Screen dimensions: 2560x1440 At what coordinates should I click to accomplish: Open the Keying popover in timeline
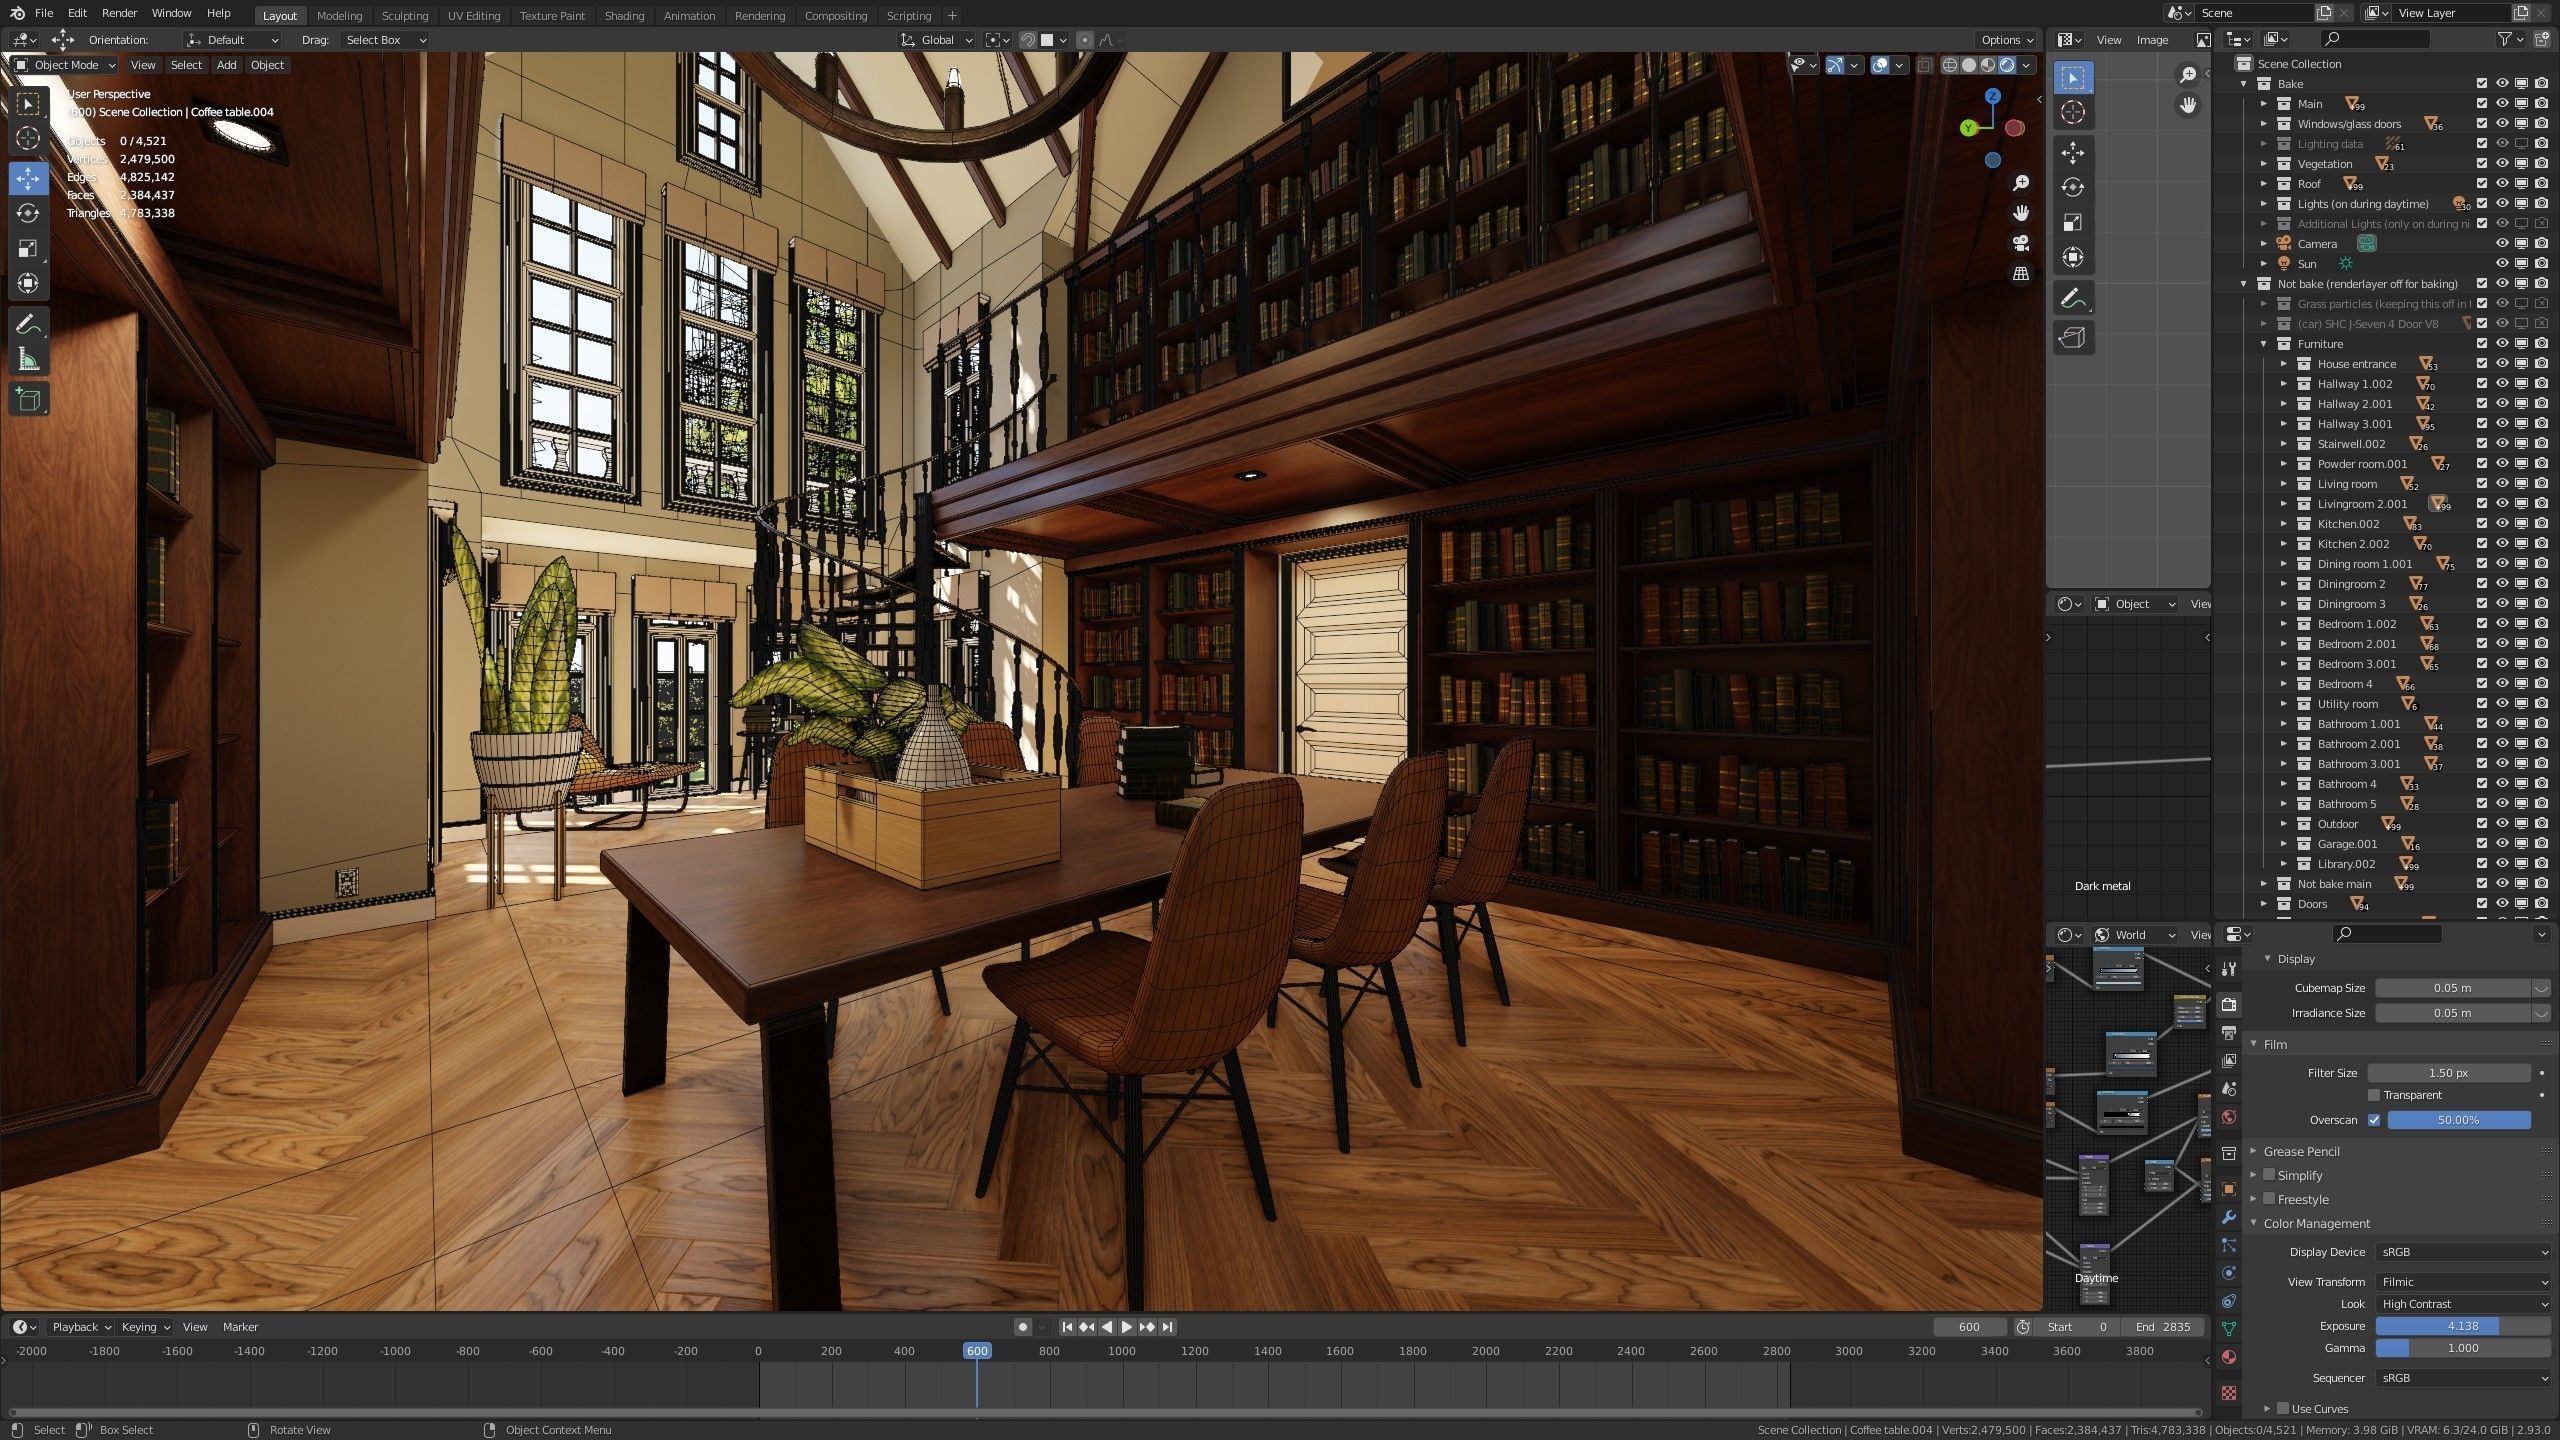pyautogui.click(x=145, y=1327)
